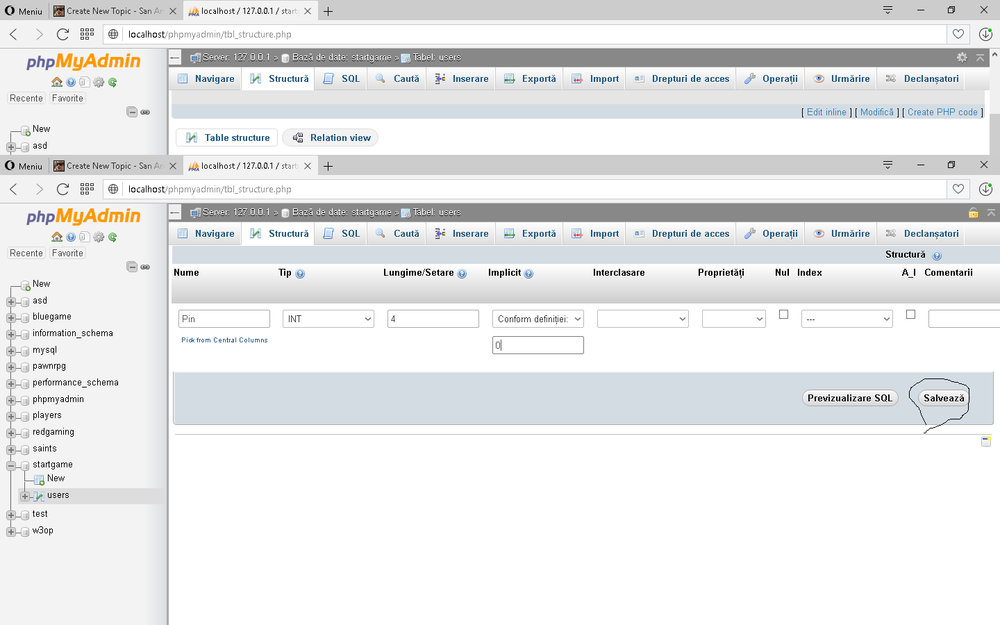
Task: Click Recente button in lower sidebar
Action: click(26, 253)
